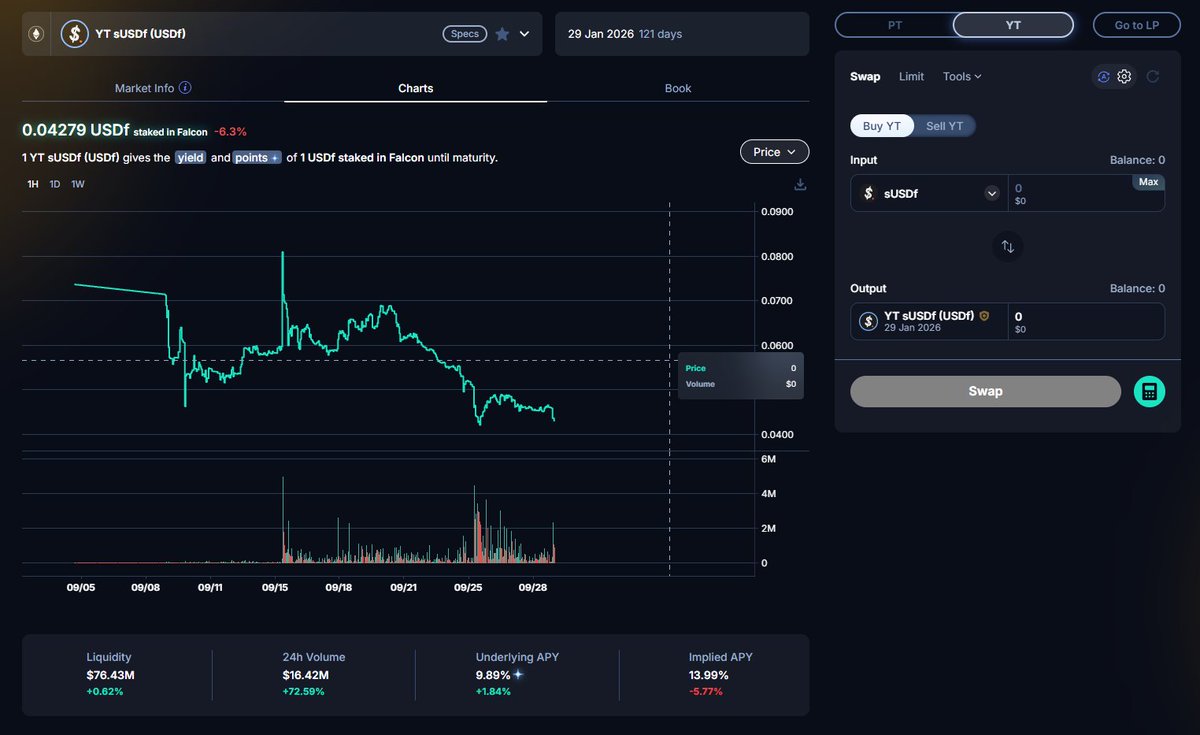Open the teal calculator icon
This screenshot has height=735, width=1200.
(x=1149, y=392)
